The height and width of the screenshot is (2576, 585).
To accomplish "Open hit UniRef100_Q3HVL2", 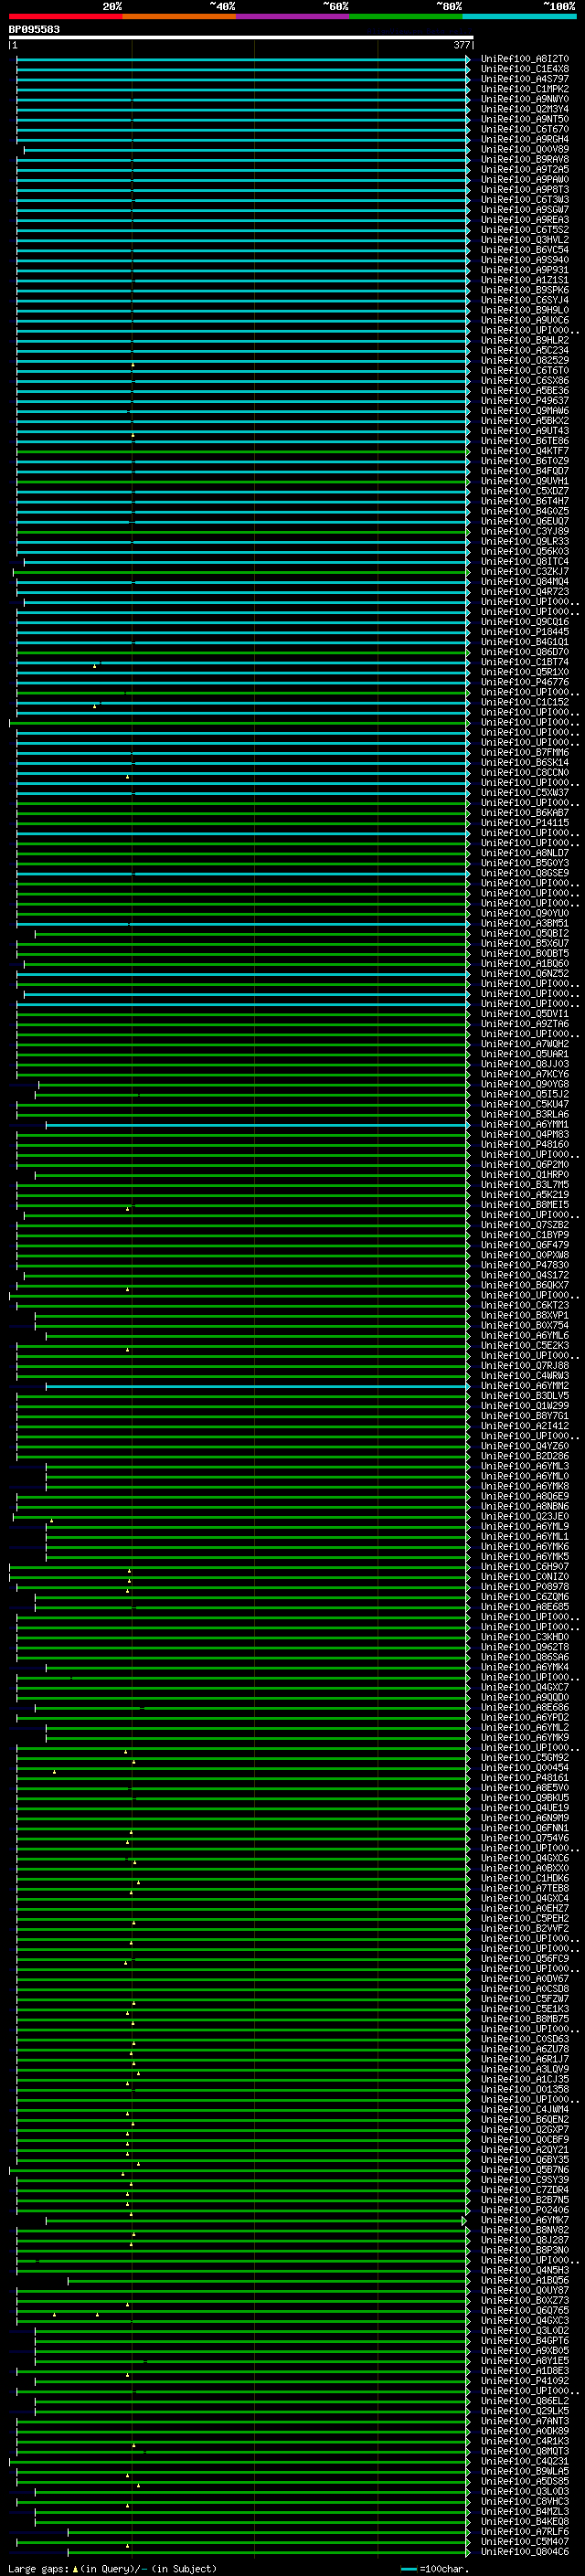I will pos(525,240).
